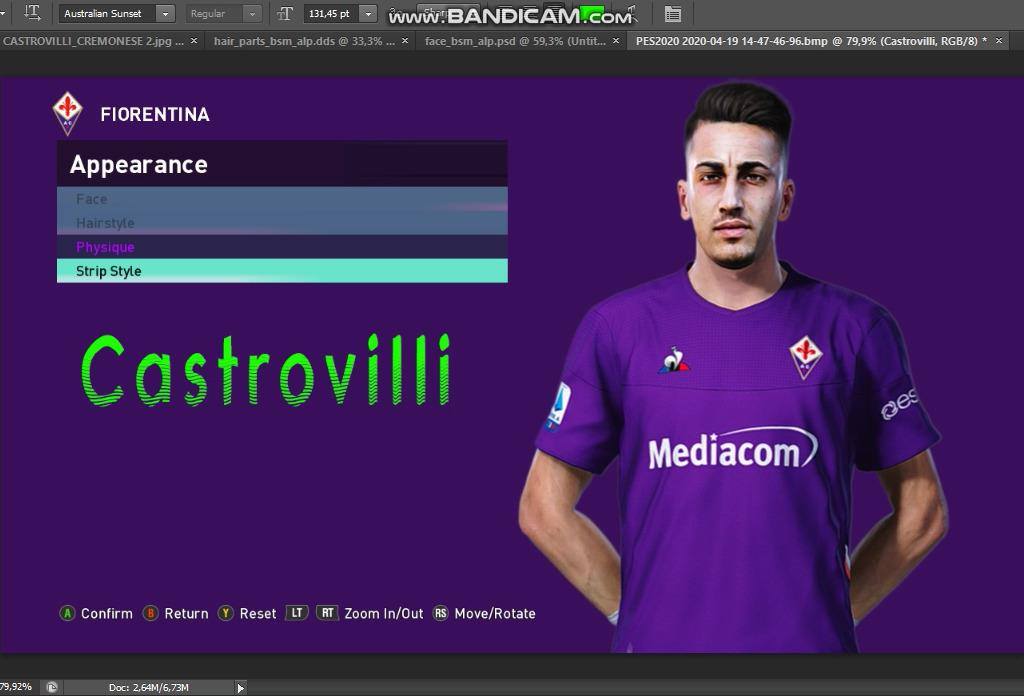Screen dimensions: 1024x696
Task: Click the green A Confirm button icon
Action: pos(67,613)
